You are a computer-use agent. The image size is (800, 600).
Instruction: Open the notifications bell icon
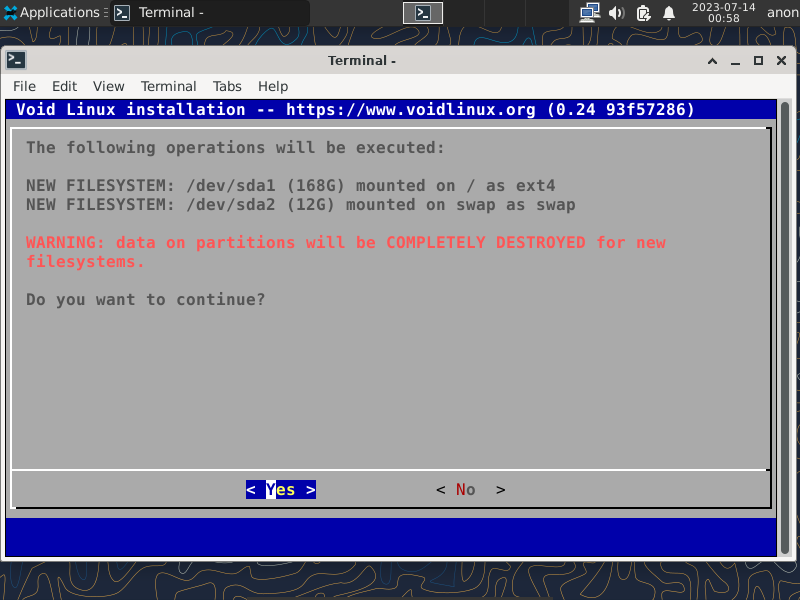[669, 13]
